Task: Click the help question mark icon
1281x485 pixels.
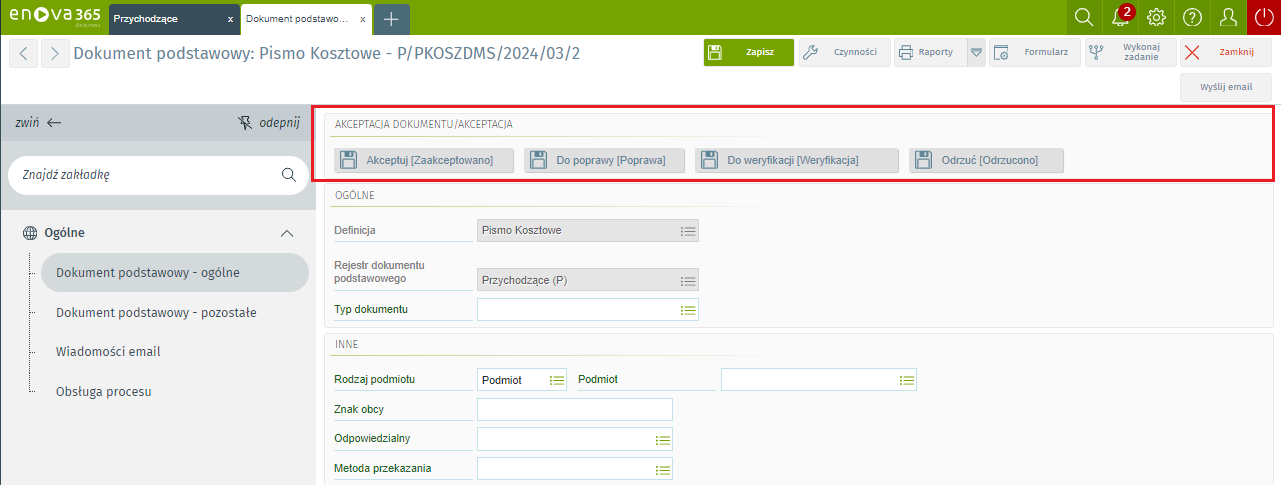Action: [x=1192, y=17]
